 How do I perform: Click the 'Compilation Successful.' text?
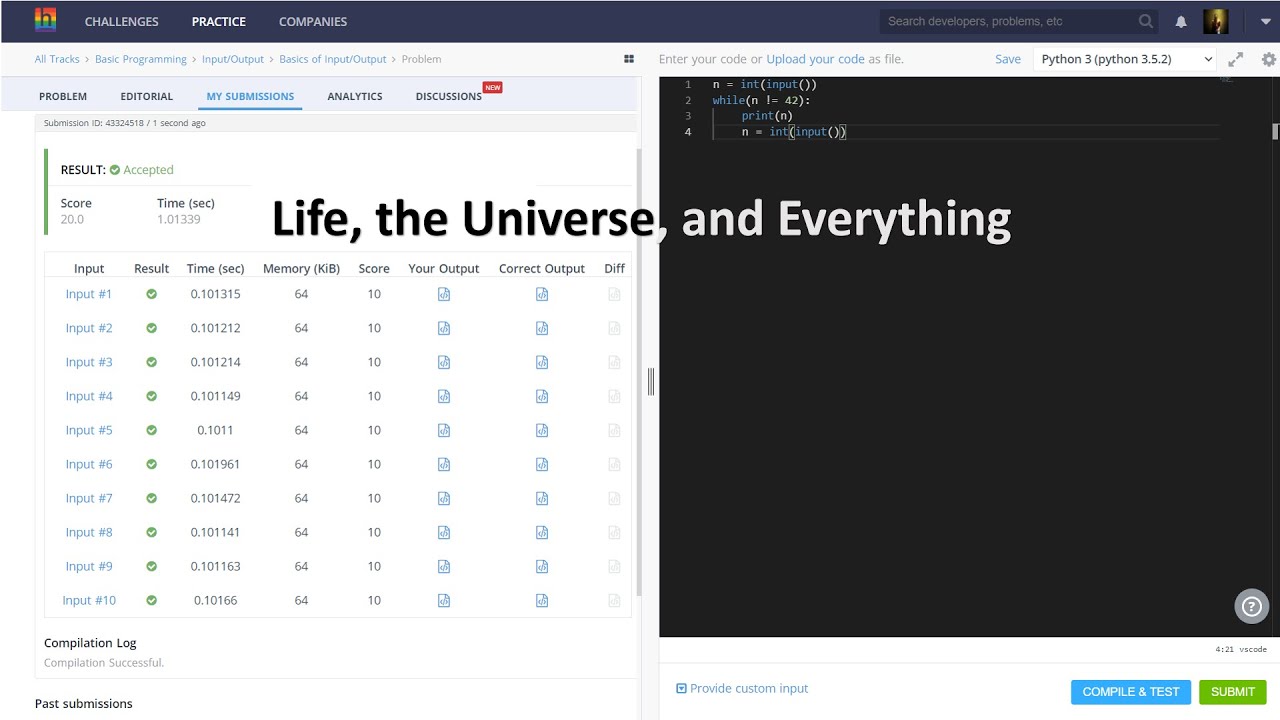(x=104, y=662)
